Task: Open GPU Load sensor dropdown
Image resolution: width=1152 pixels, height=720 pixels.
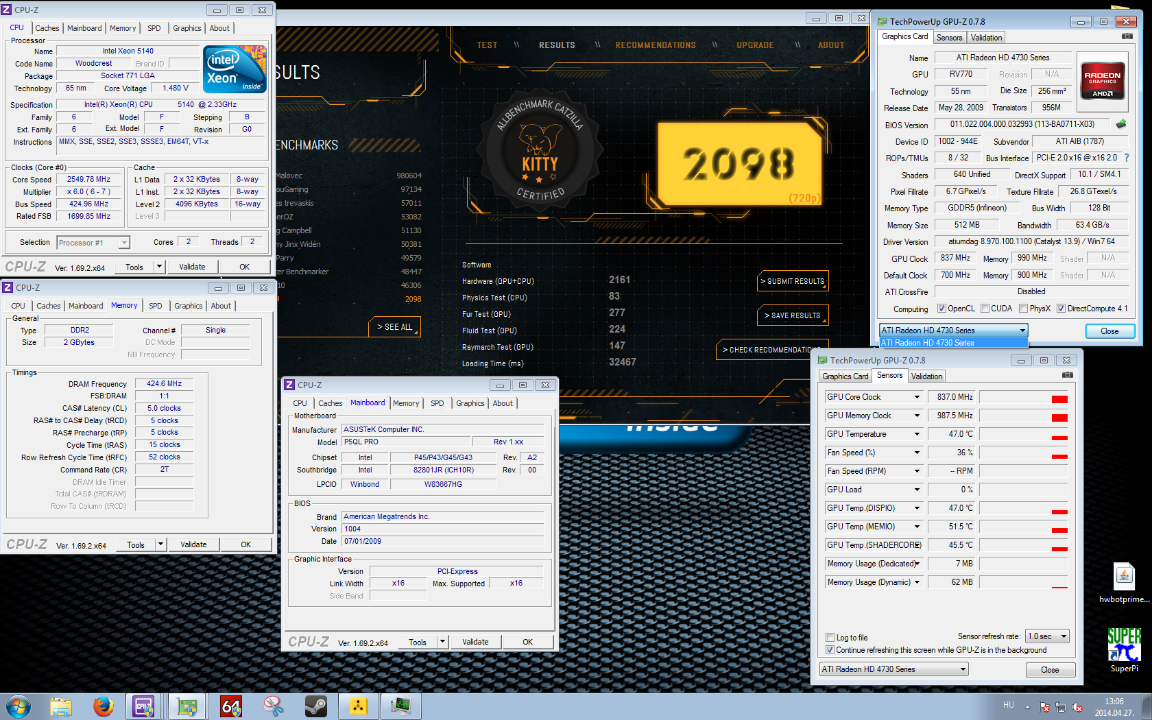Action: pos(917,489)
